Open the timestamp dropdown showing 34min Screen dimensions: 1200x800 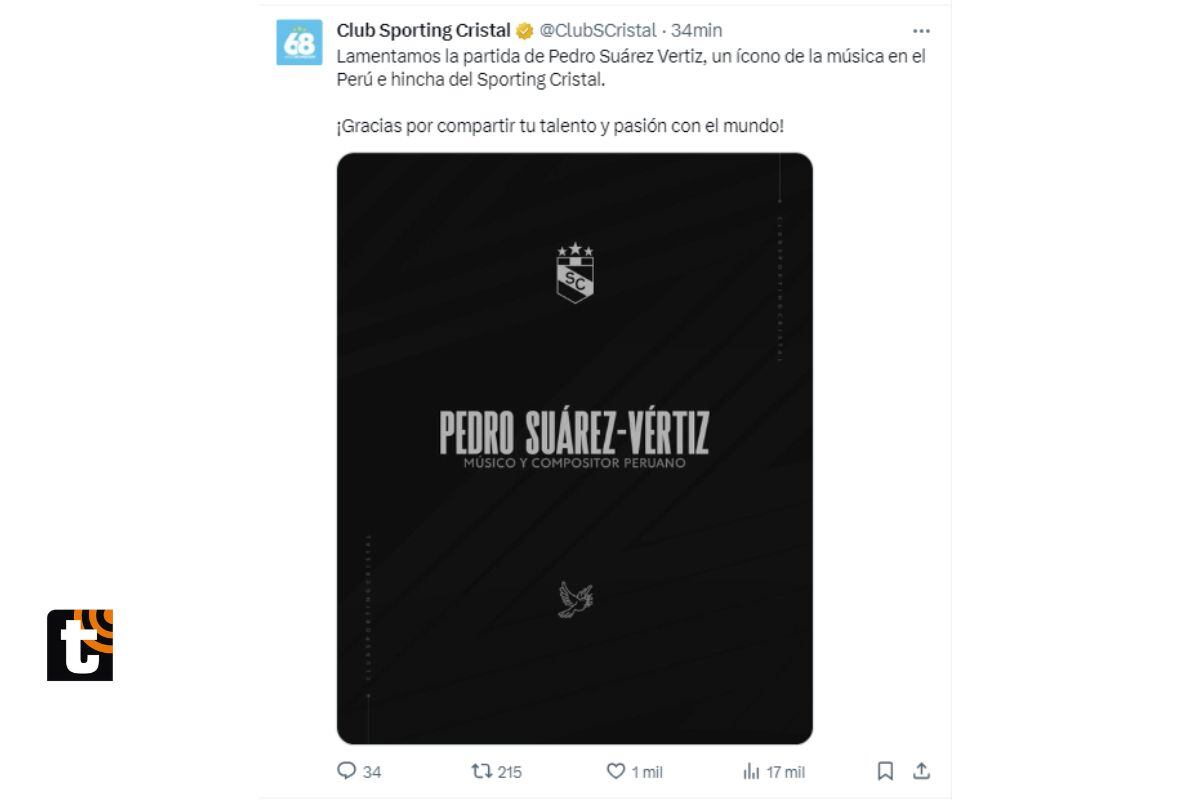pos(695,30)
